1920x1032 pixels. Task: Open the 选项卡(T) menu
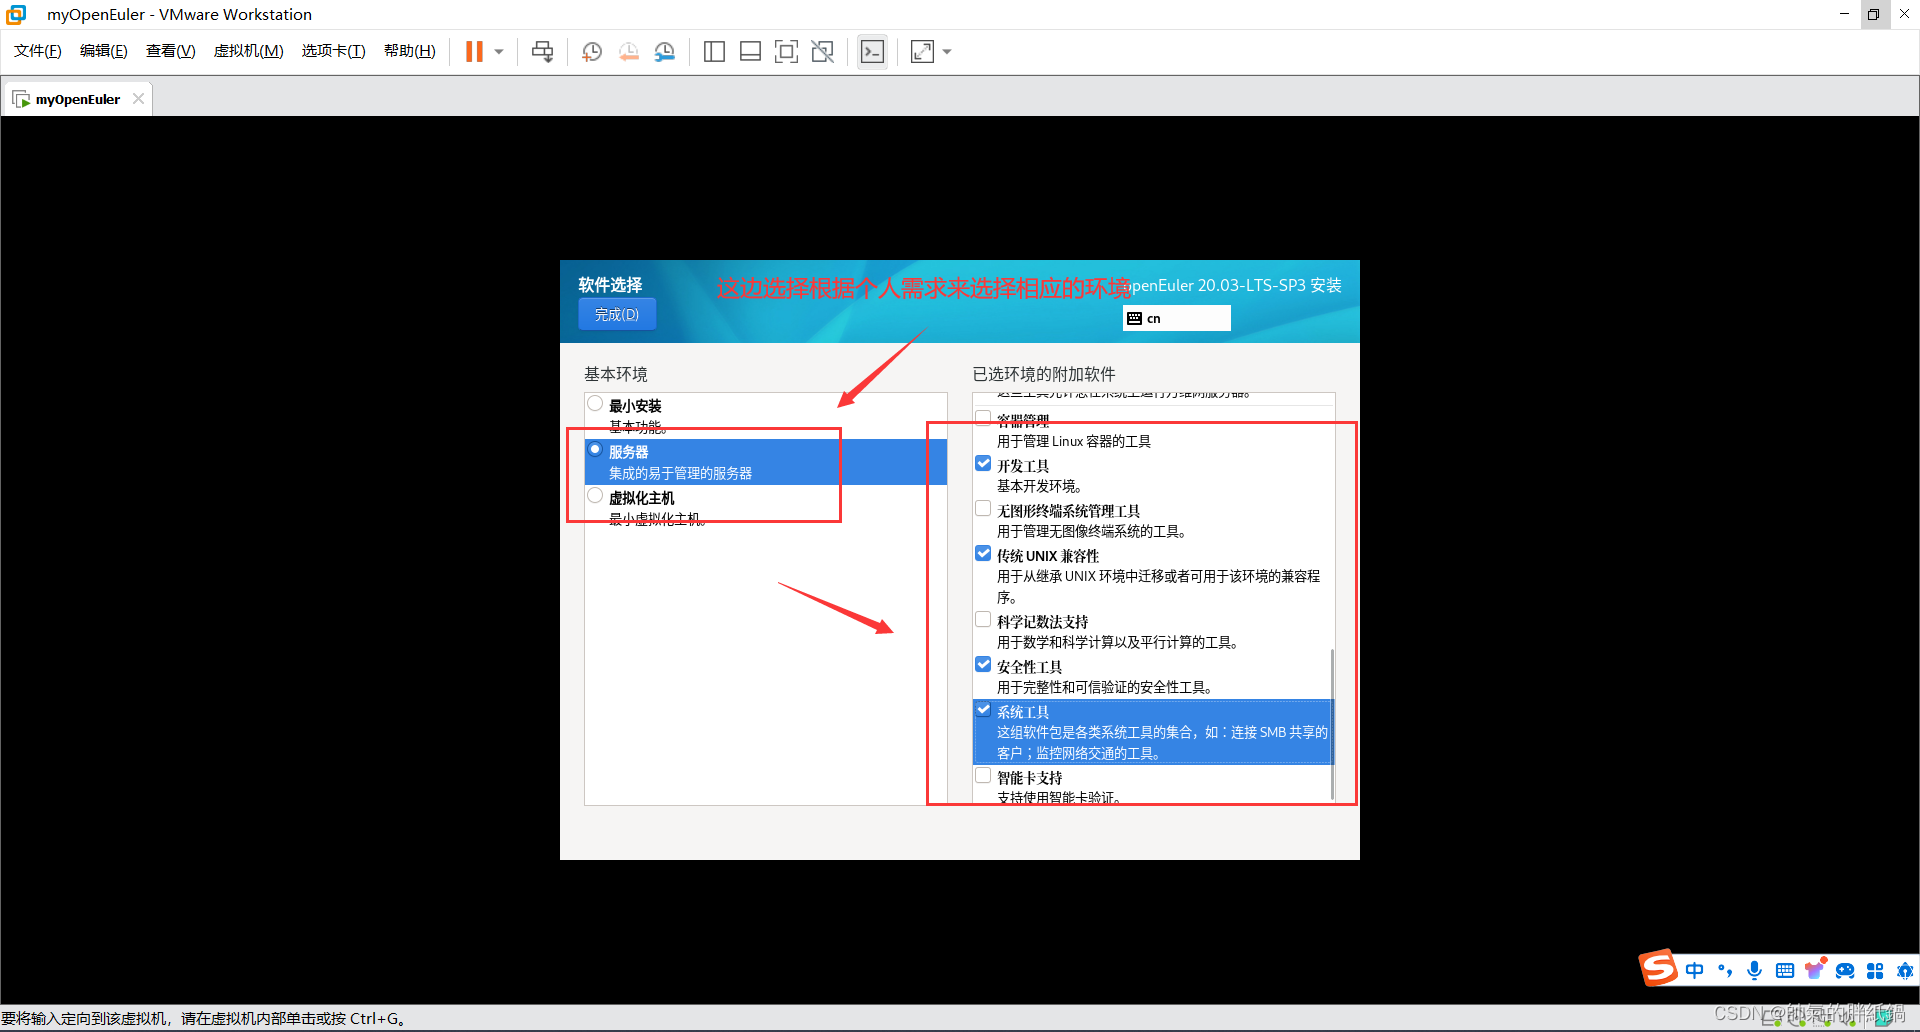334,51
